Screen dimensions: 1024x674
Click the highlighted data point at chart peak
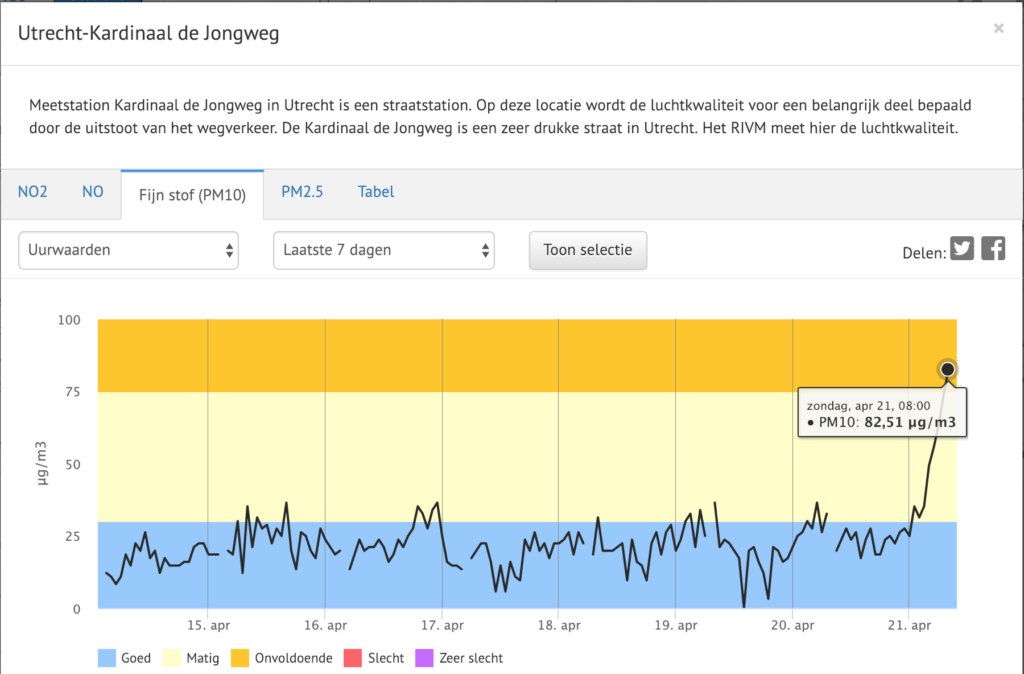tap(947, 370)
